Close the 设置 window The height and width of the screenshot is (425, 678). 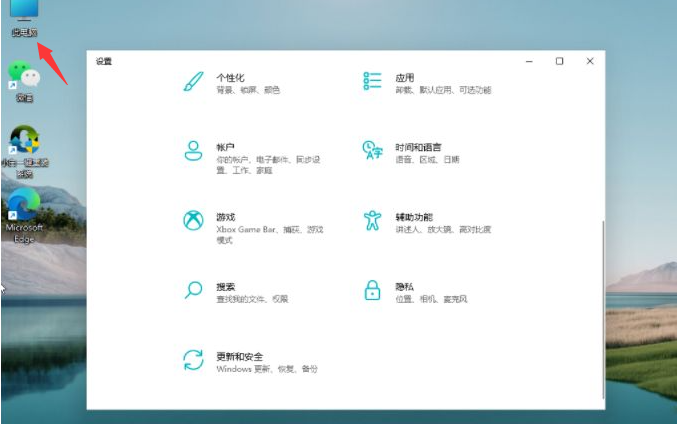tap(590, 61)
